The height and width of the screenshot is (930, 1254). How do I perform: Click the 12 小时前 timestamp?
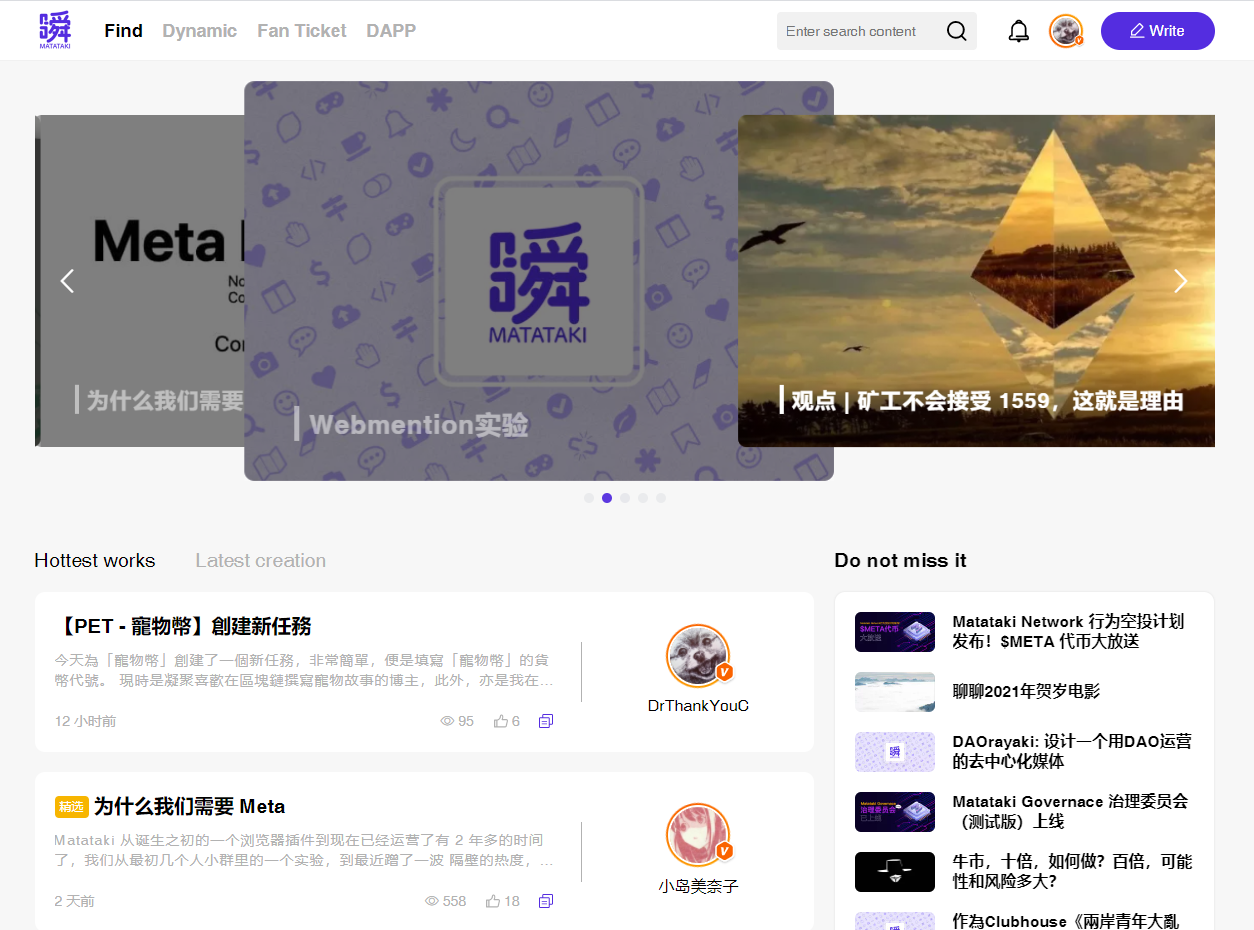pyautogui.click(x=85, y=721)
